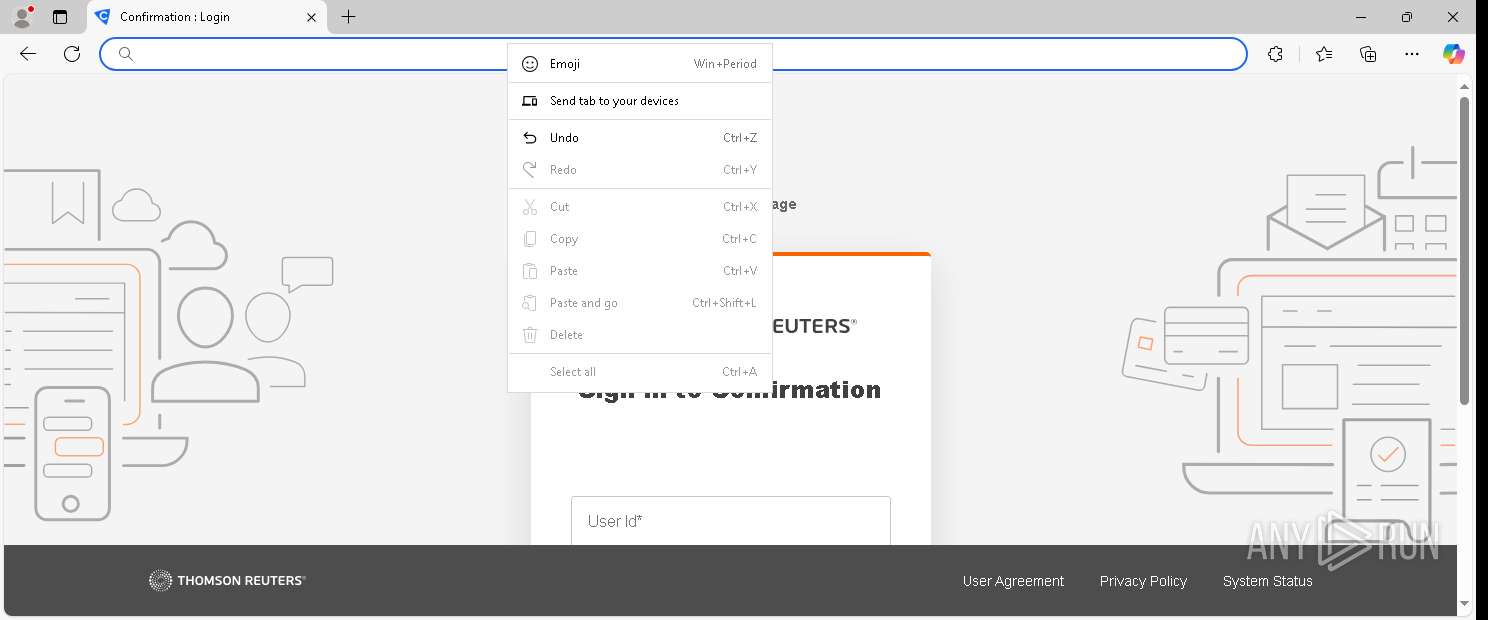Minimize the browser window
The width and height of the screenshot is (1488, 620).
click(x=1361, y=17)
